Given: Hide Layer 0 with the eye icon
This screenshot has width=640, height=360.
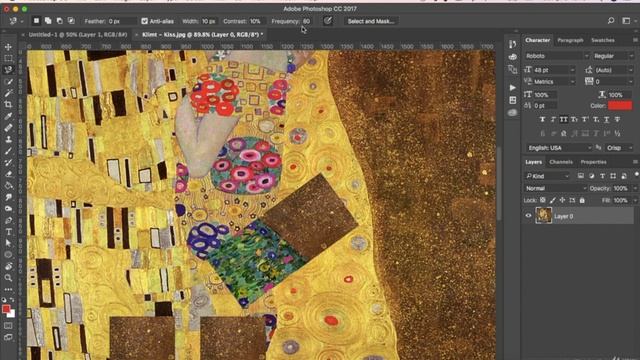Looking at the screenshot, I should [528, 216].
